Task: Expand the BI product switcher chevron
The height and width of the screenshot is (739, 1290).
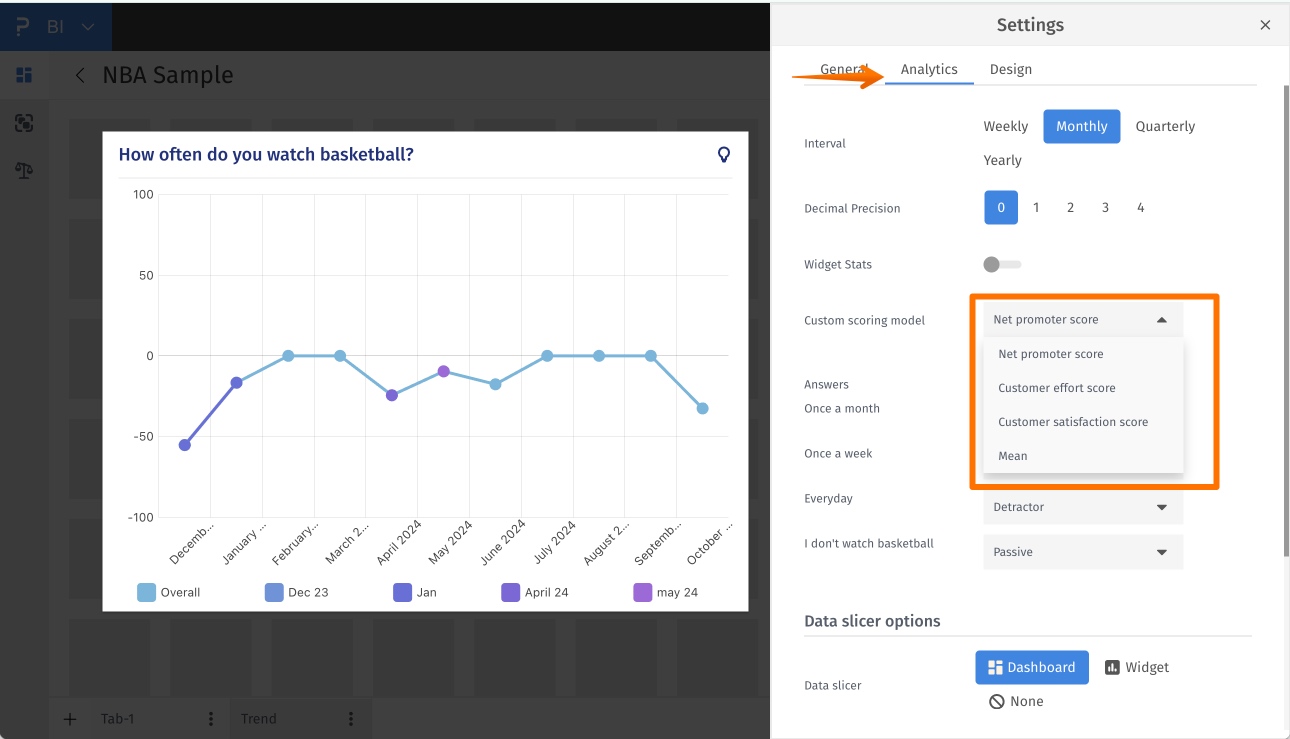Action: [x=88, y=27]
